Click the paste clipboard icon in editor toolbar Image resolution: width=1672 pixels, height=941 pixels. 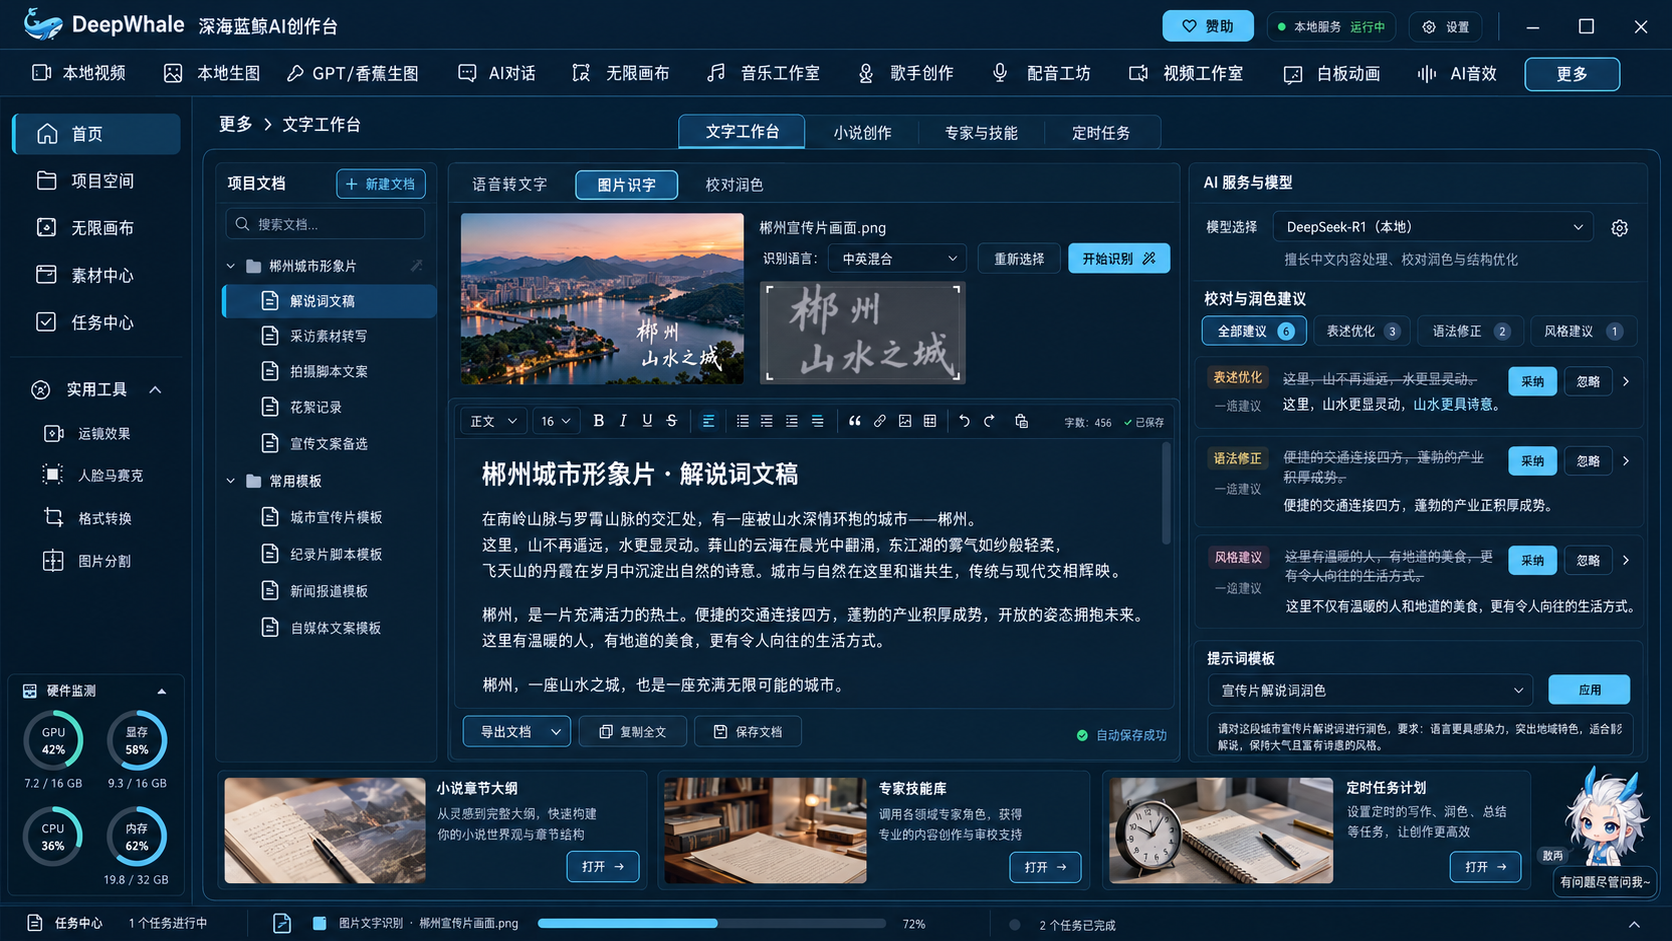pyautogui.click(x=1021, y=421)
